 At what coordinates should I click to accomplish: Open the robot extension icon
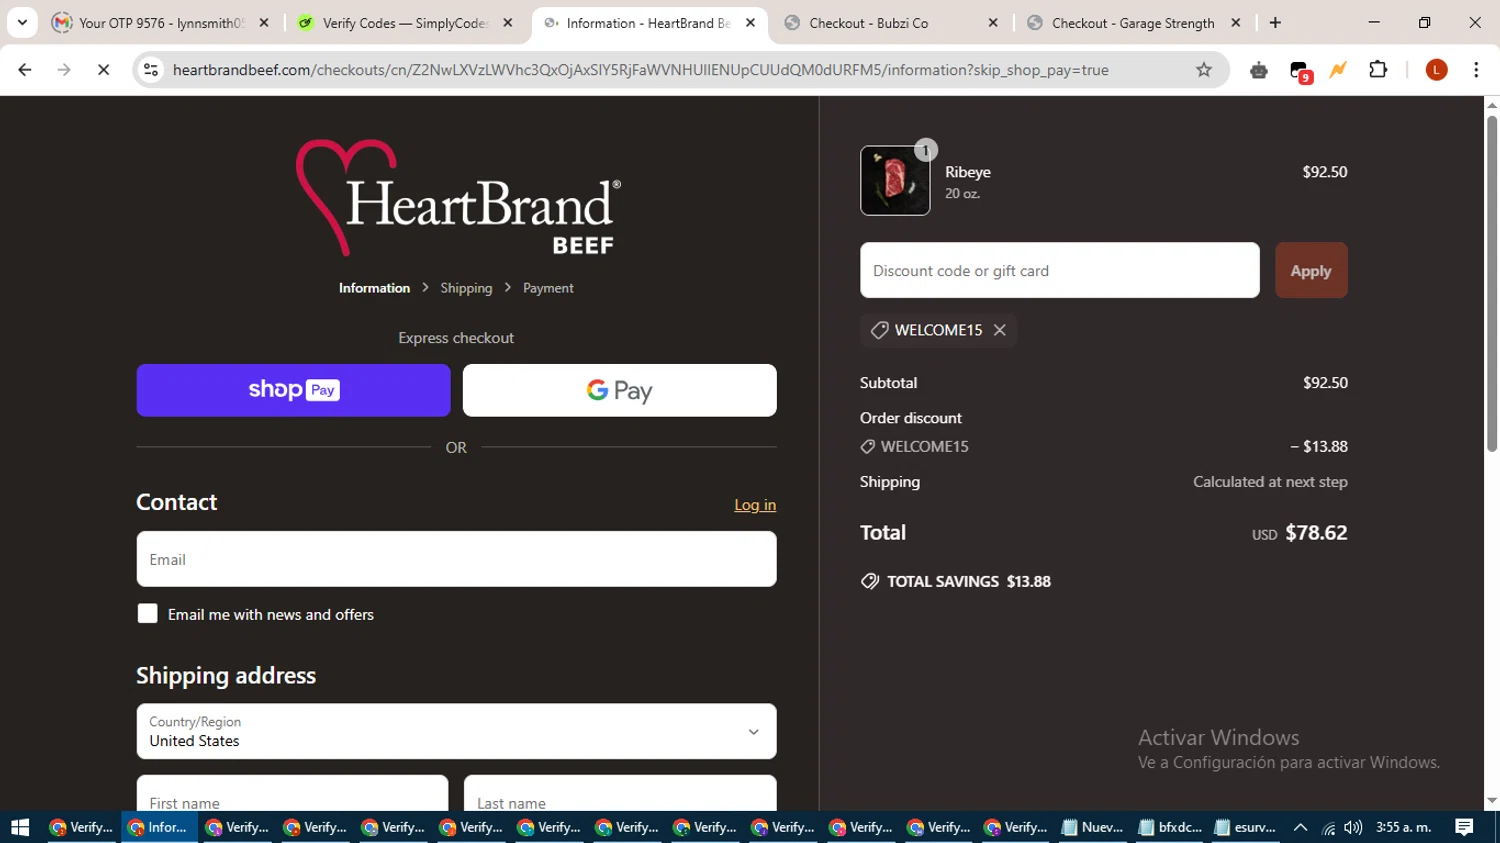pyautogui.click(x=1259, y=70)
